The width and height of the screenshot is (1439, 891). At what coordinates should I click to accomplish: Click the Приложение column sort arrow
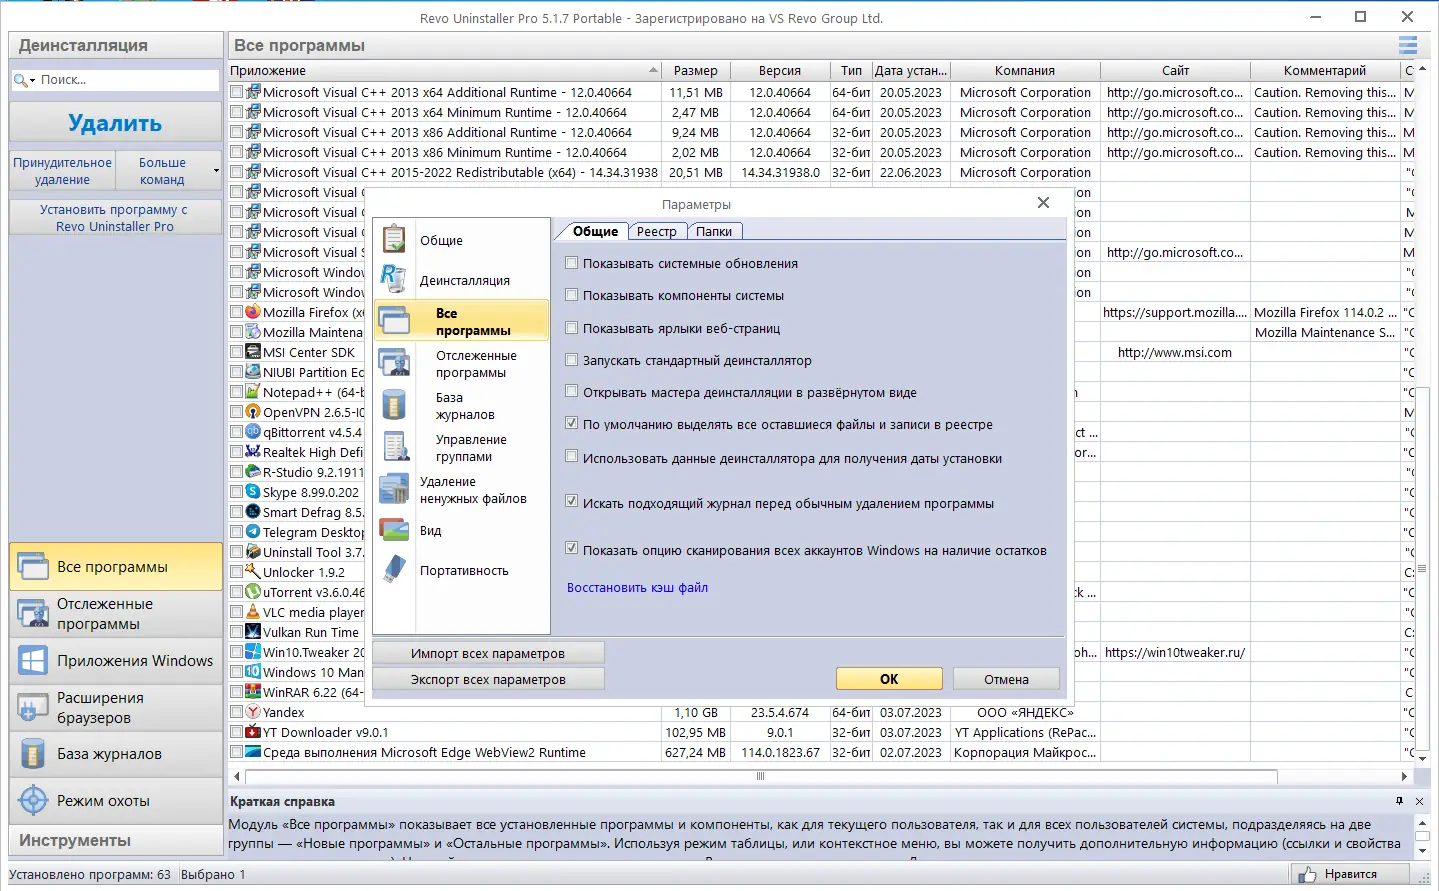coord(653,70)
